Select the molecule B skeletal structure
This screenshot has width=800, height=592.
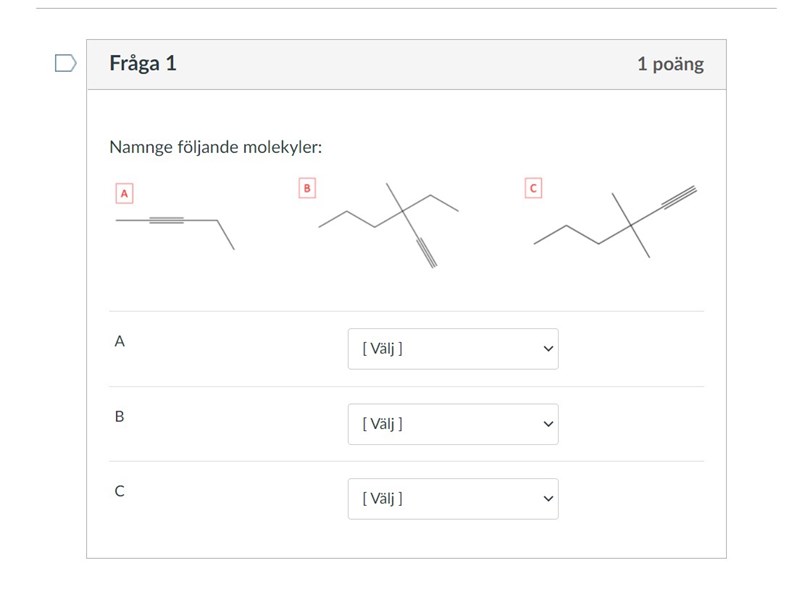(390, 222)
